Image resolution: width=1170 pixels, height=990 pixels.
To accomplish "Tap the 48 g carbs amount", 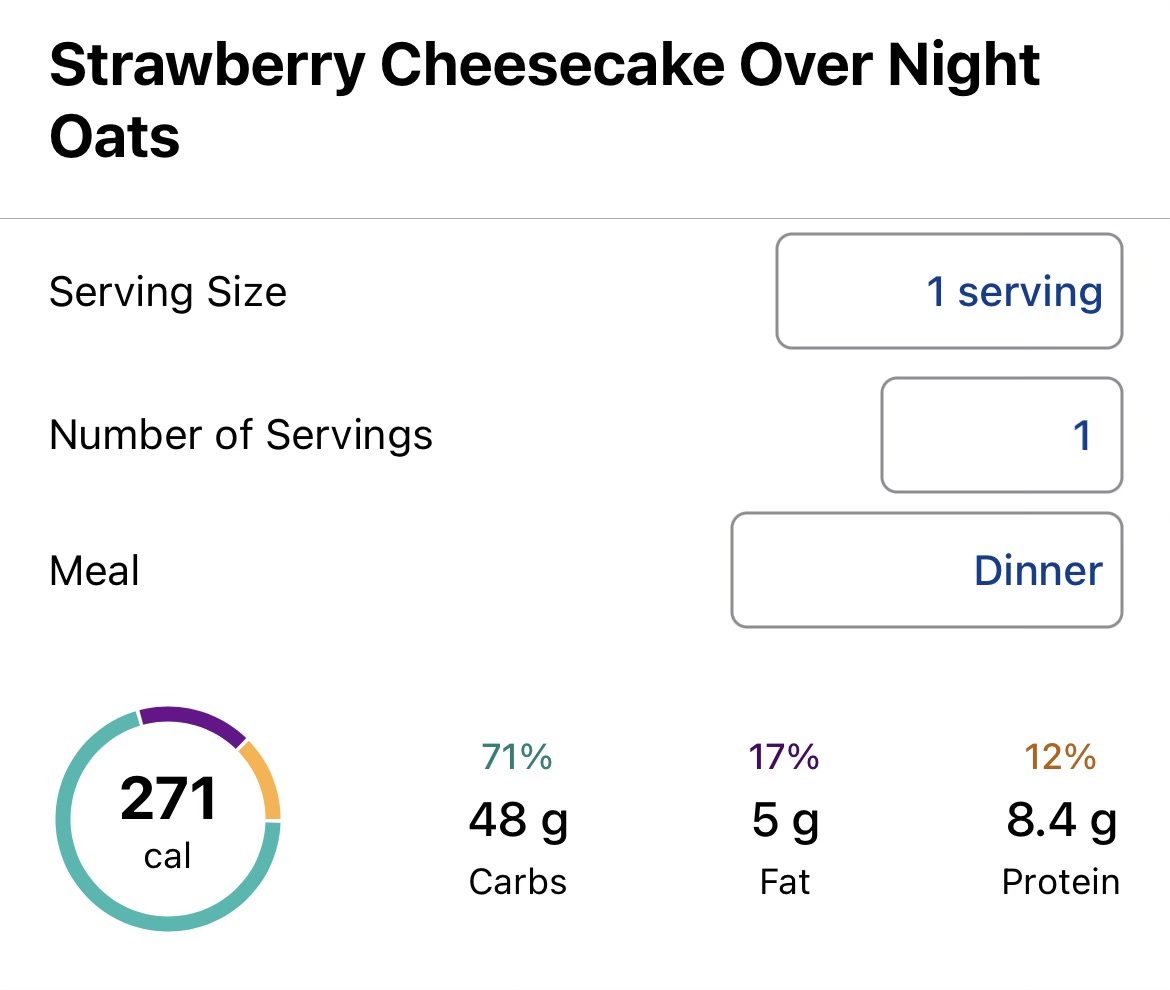I will 518,821.
